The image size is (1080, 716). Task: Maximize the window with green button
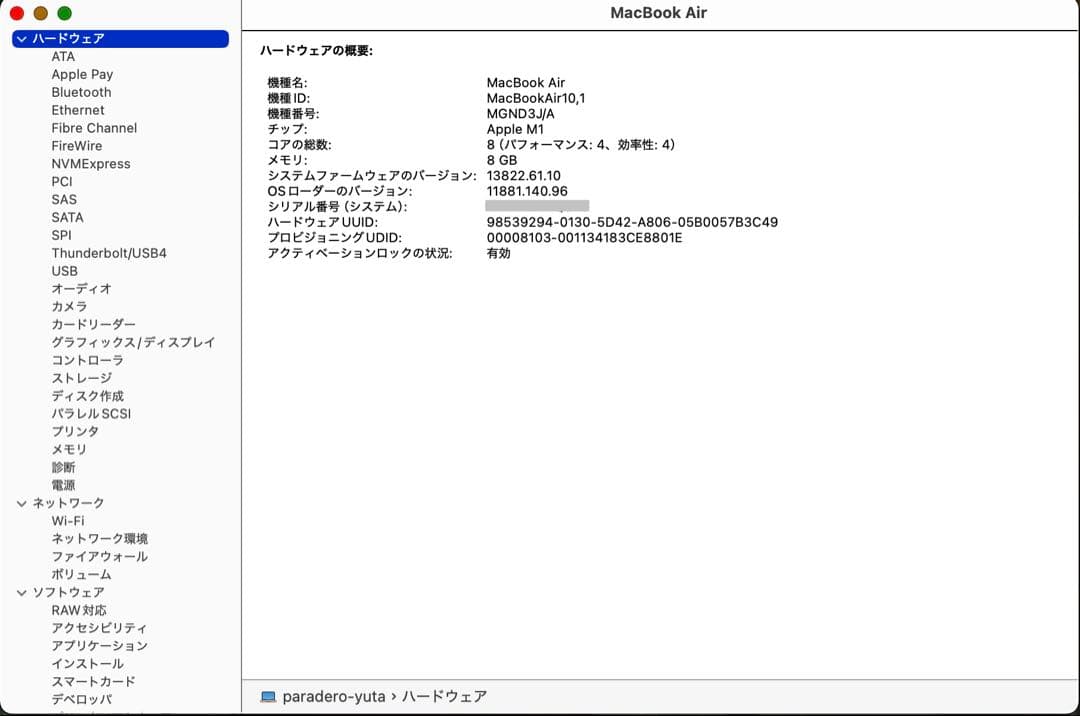64,13
